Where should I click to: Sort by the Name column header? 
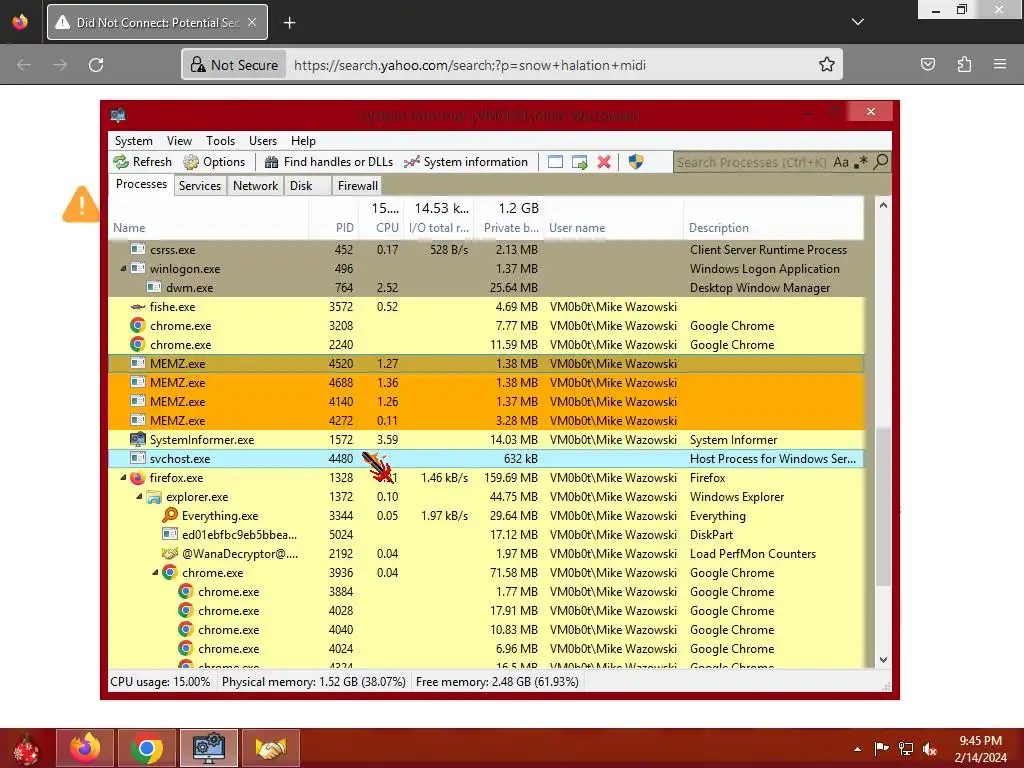tap(208, 228)
